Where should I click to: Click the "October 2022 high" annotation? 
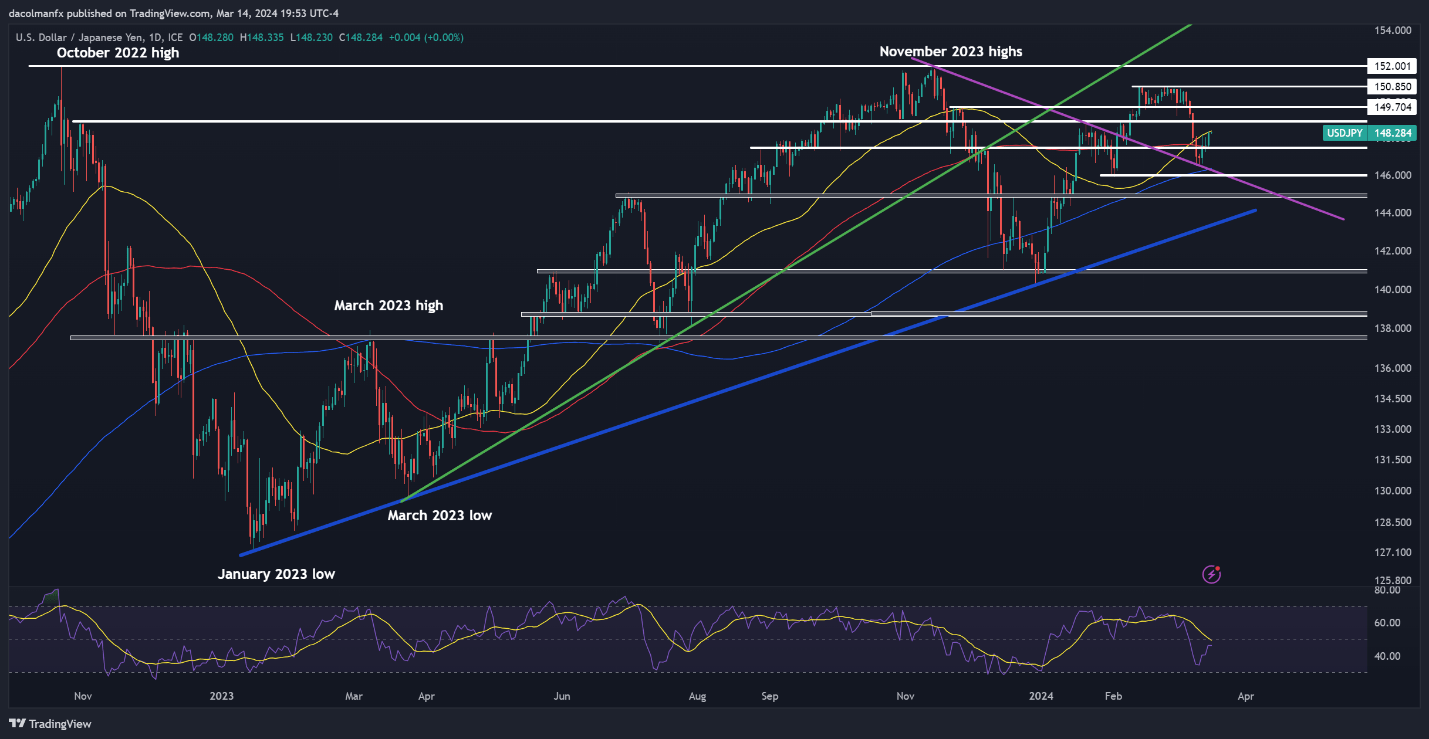(118, 53)
